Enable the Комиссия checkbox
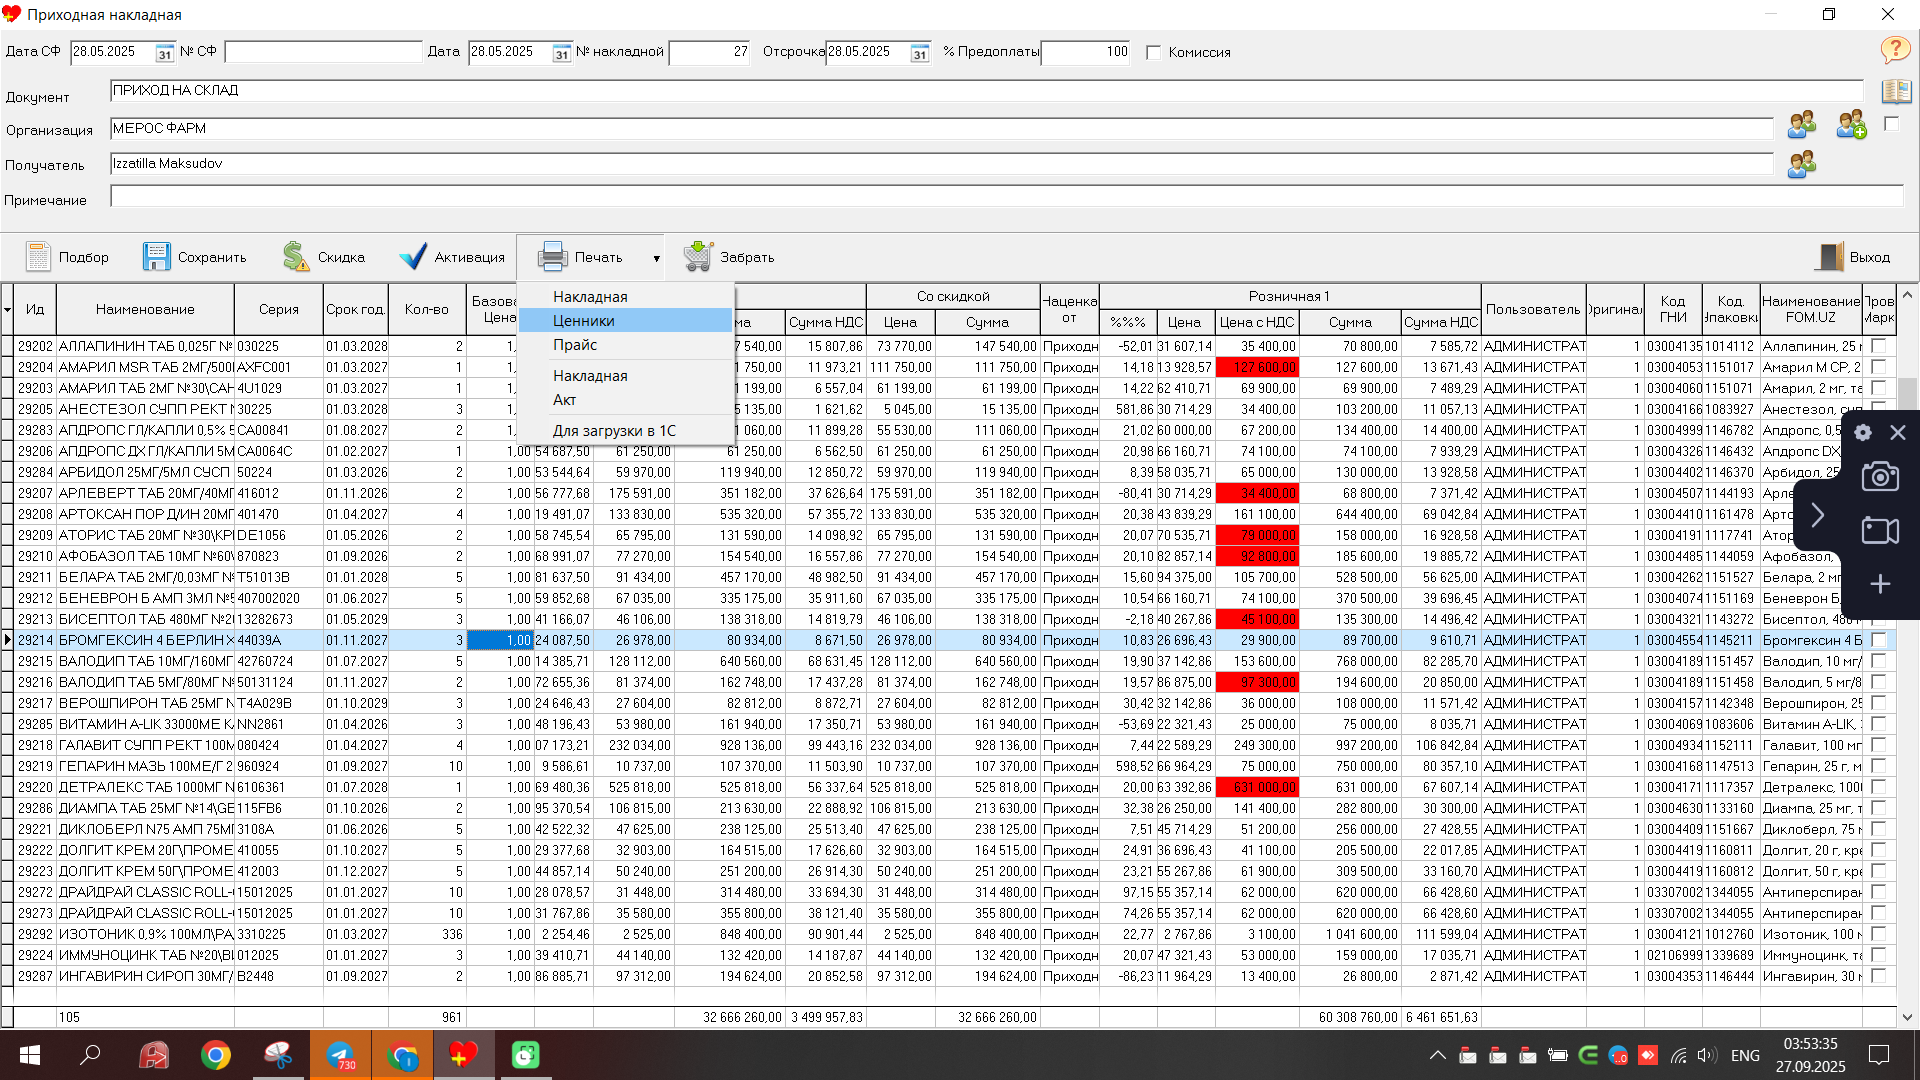The width and height of the screenshot is (1920, 1080). click(1154, 52)
